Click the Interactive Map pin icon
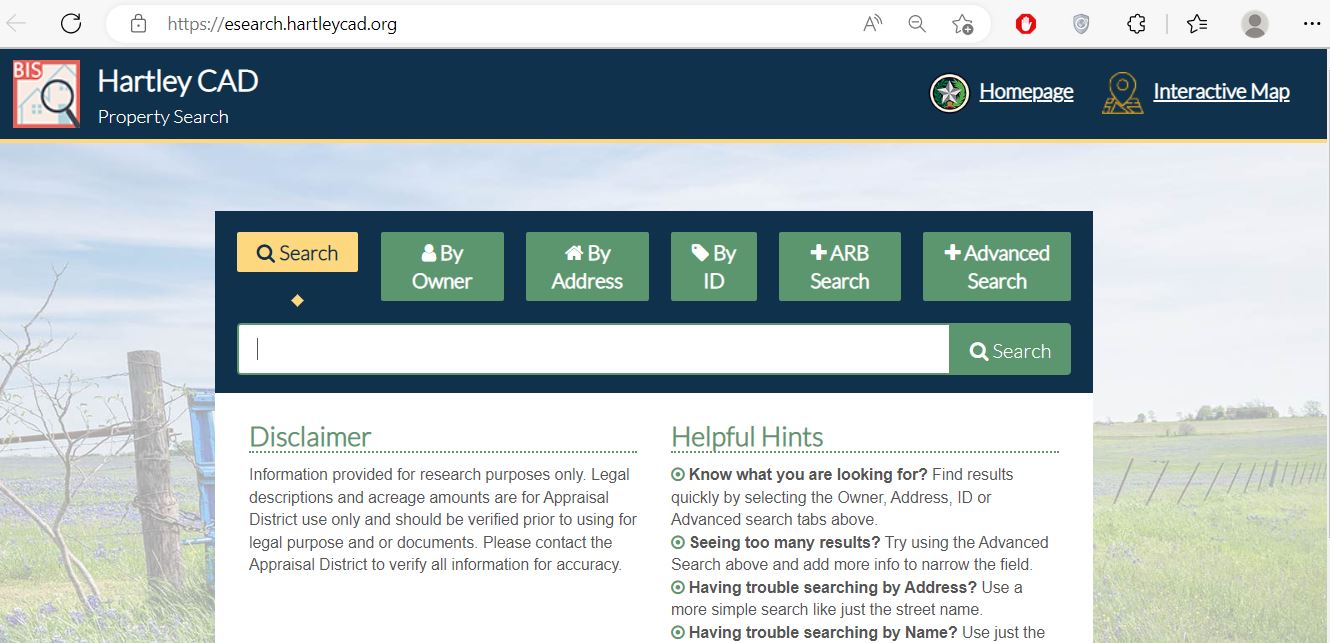Image resolution: width=1330 pixels, height=643 pixels. click(1121, 92)
